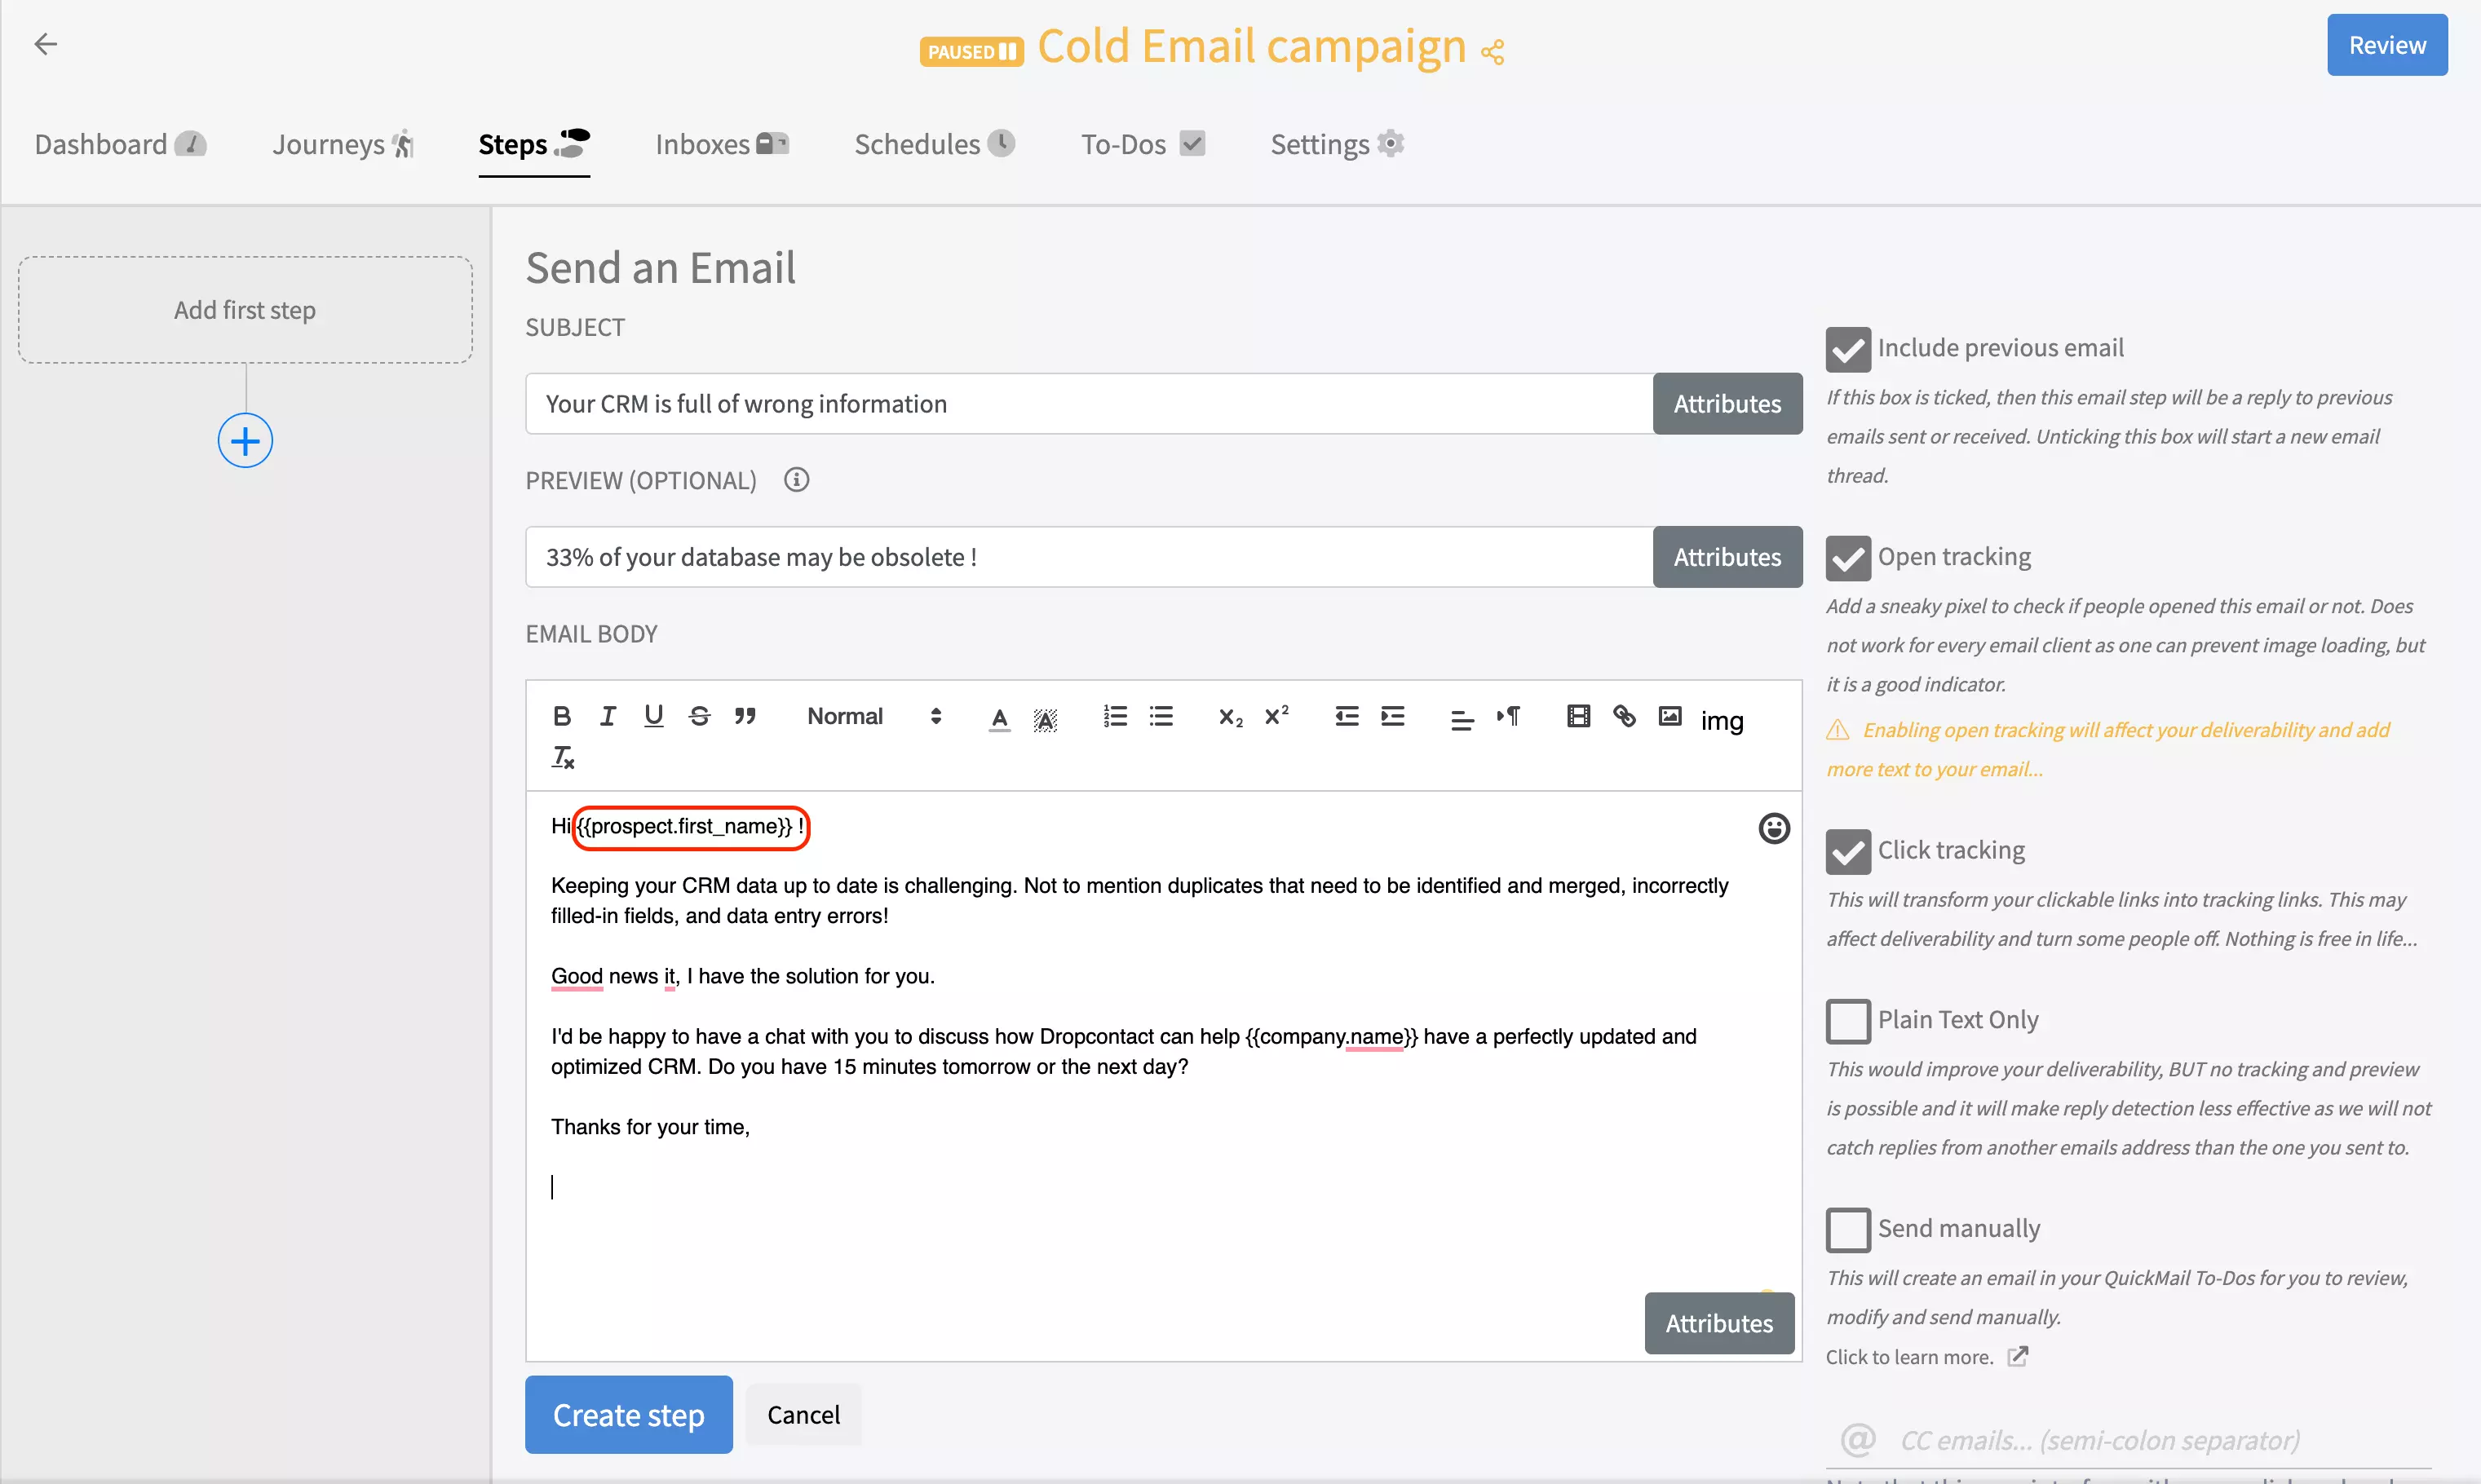This screenshot has height=1484, width=2481.
Task: Insert a link with chain icon
Action: coord(1624,716)
